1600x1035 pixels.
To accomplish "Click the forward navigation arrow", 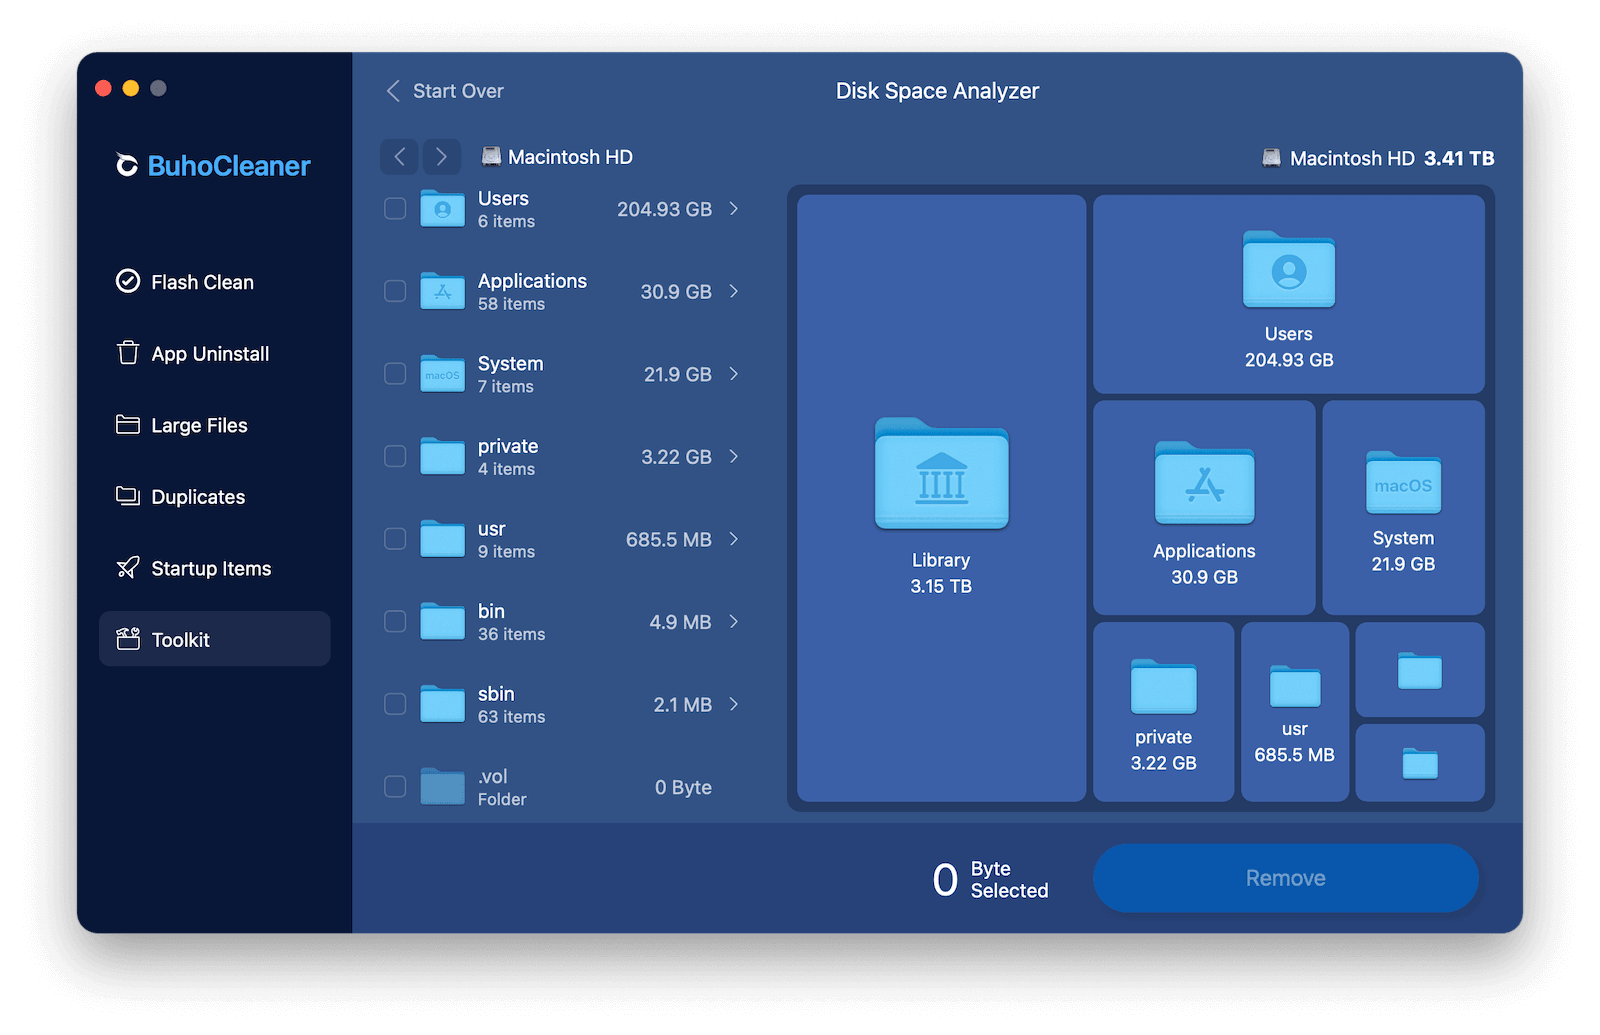I will click(x=441, y=156).
